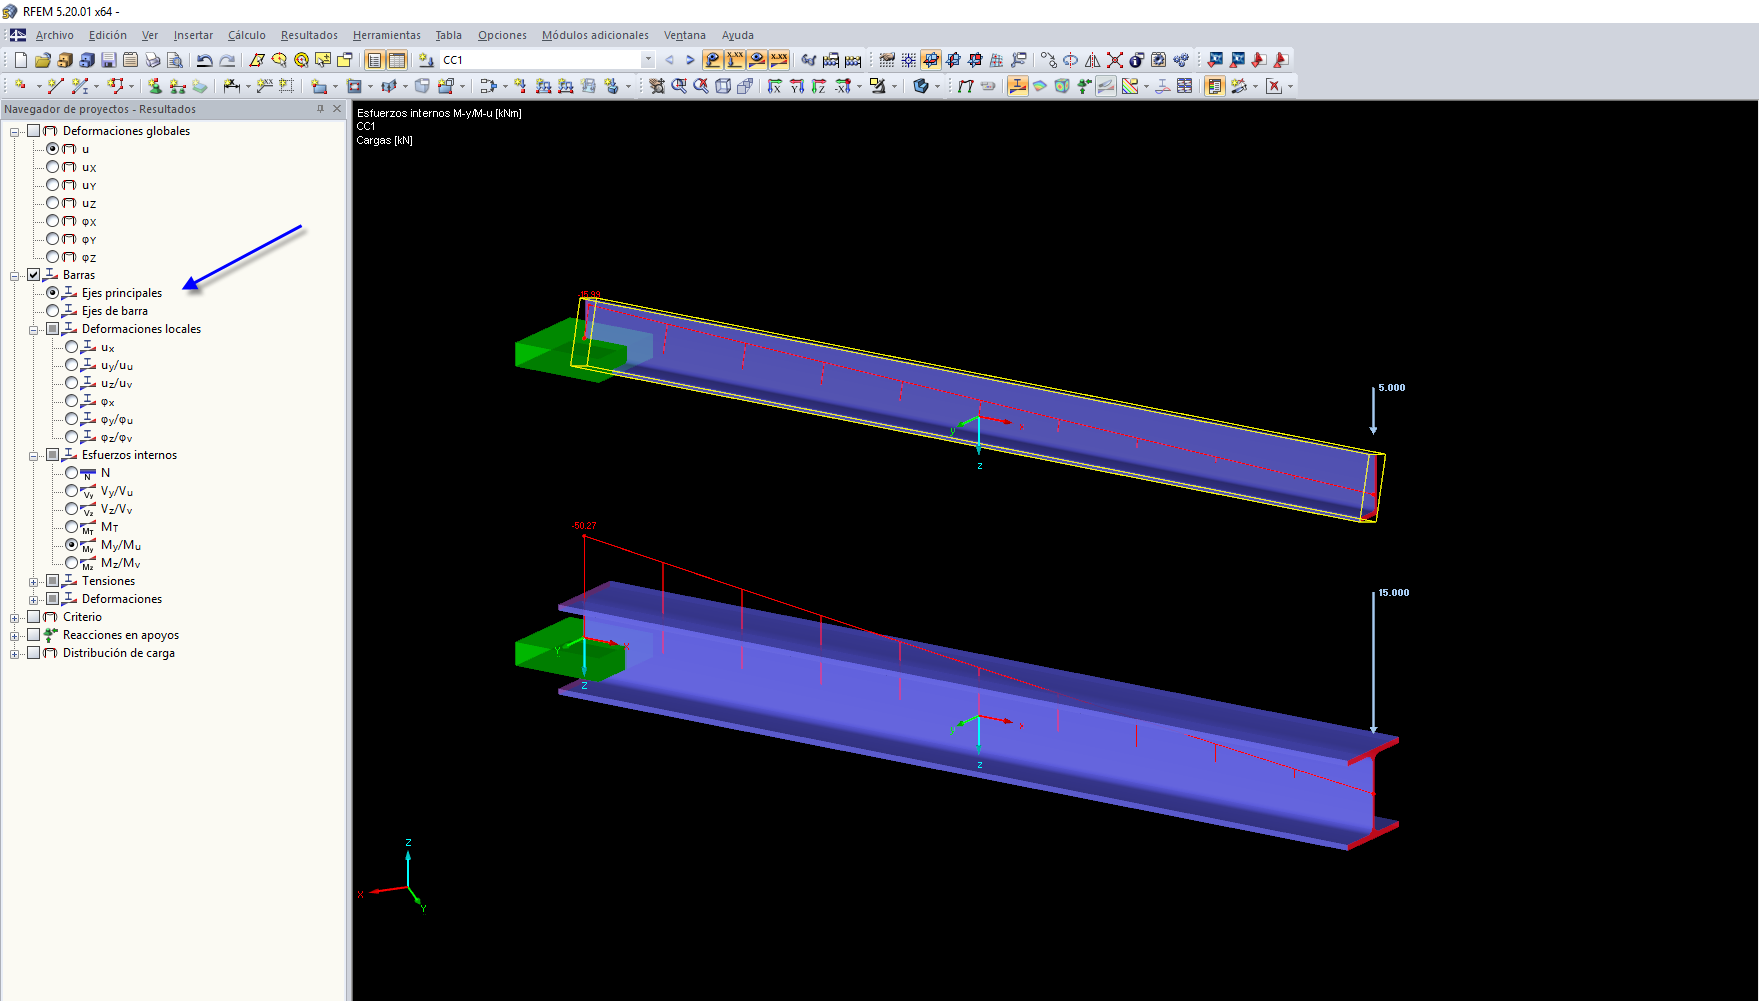Collapse the Esfuerzos internos node
This screenshot has height=1001, width=1759.
(x=34, y=455)
